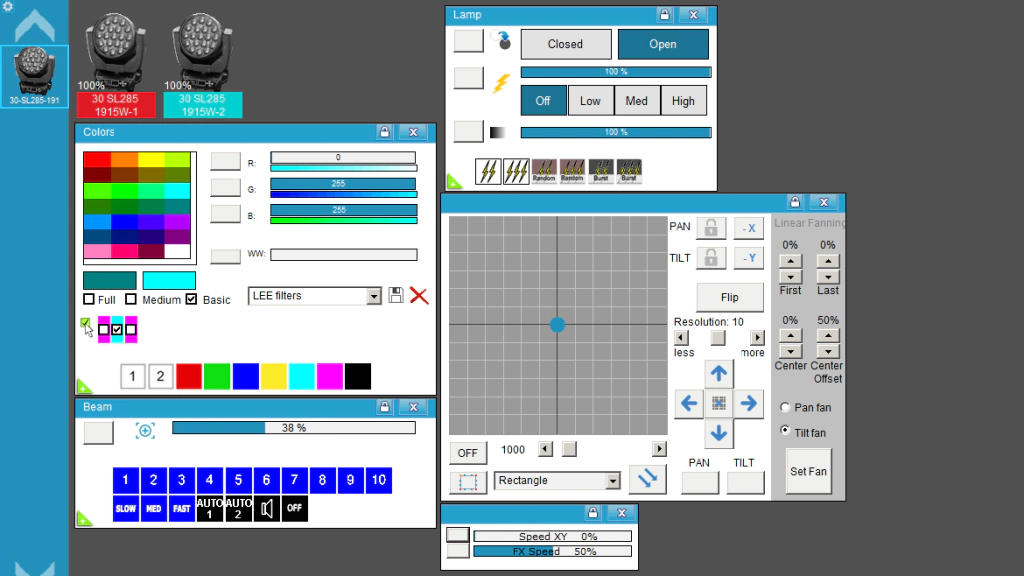This screenshot has width=1024, height=576.
Task: Enable the Full color checkbox
Action: click(x=89, y=299)
